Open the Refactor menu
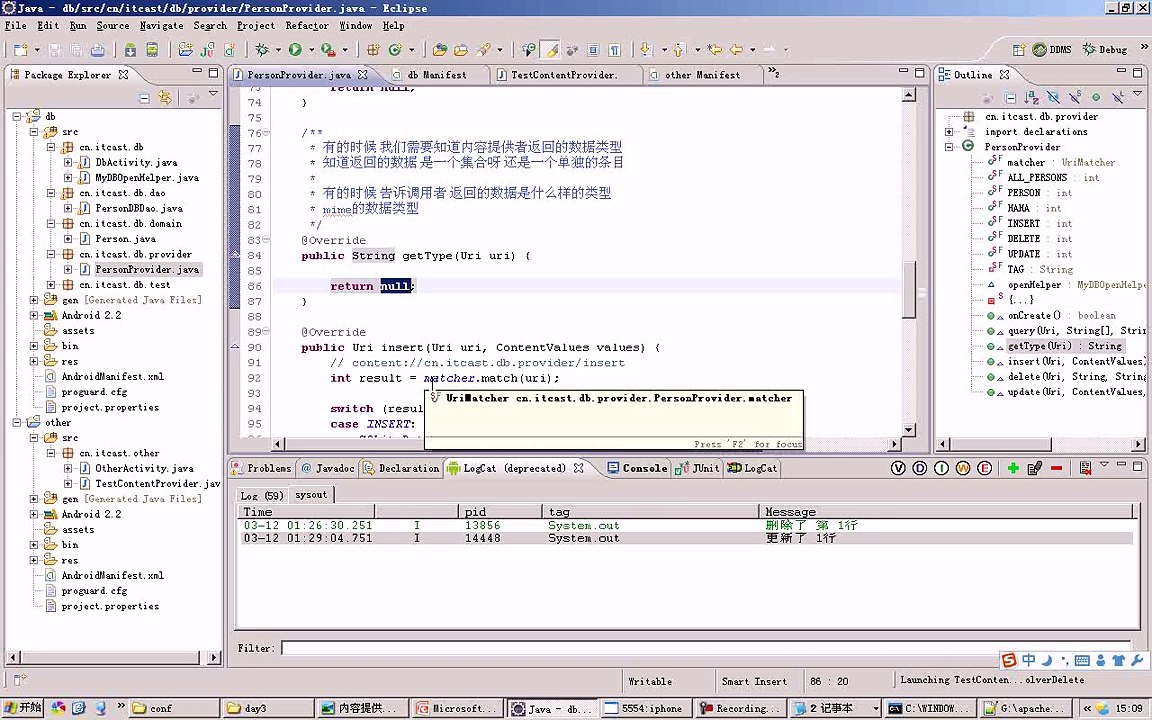 click(x=306, y=25)
